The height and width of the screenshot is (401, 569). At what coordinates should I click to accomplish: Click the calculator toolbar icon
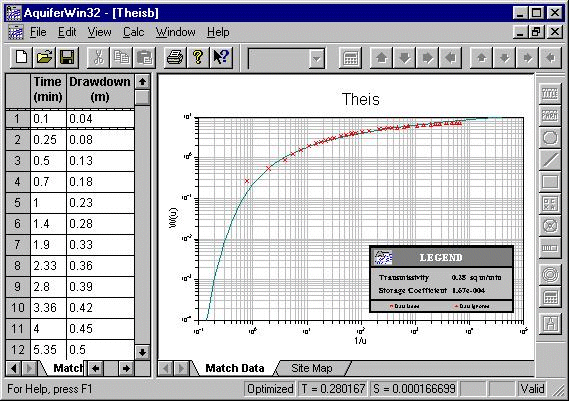coord(350,57)
